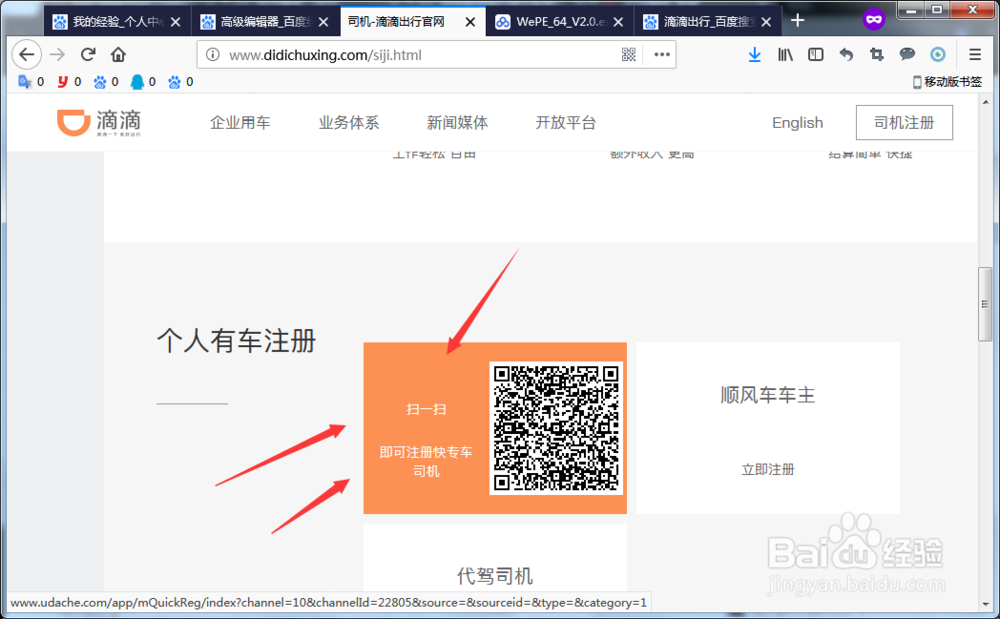
Task: Click the undo arrow toolbar icon
Action: (x=846, y=55)
